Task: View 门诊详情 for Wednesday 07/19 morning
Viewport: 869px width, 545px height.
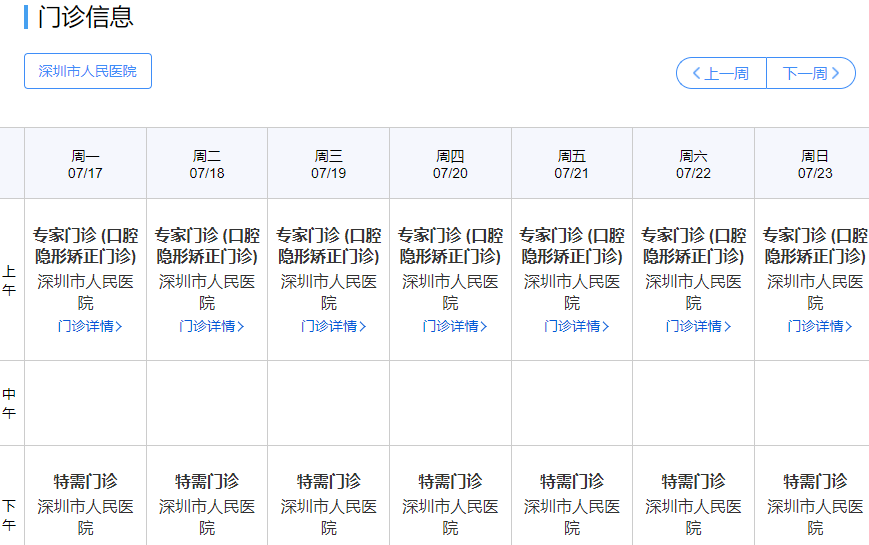Action: pos(333,326)
